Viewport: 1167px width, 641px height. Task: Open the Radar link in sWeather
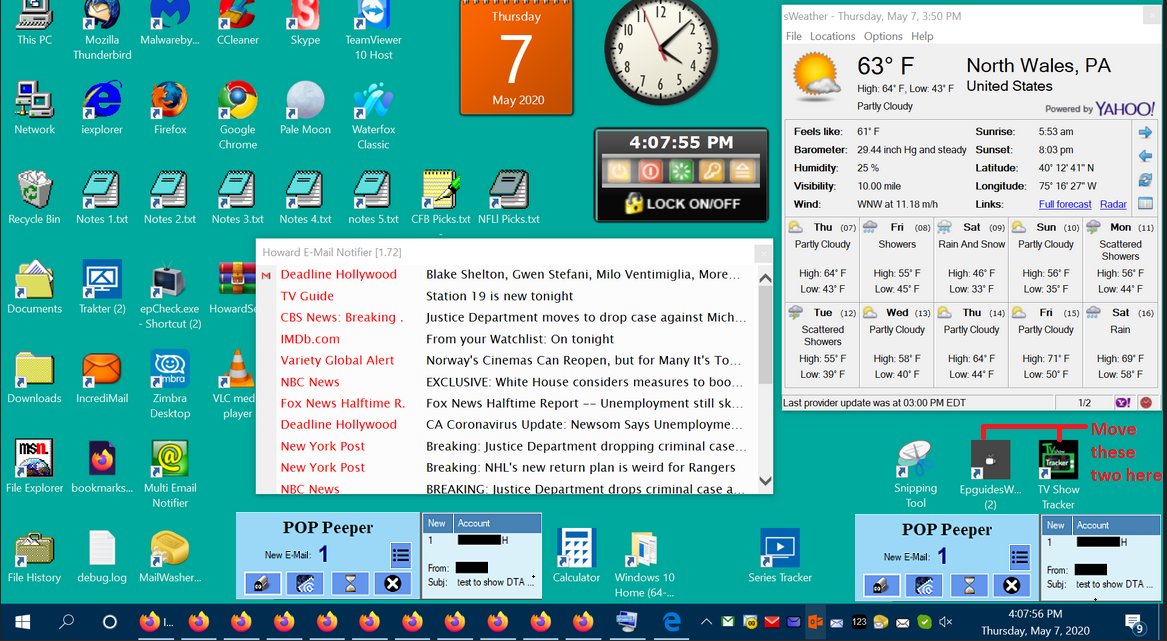point(1113,204)
